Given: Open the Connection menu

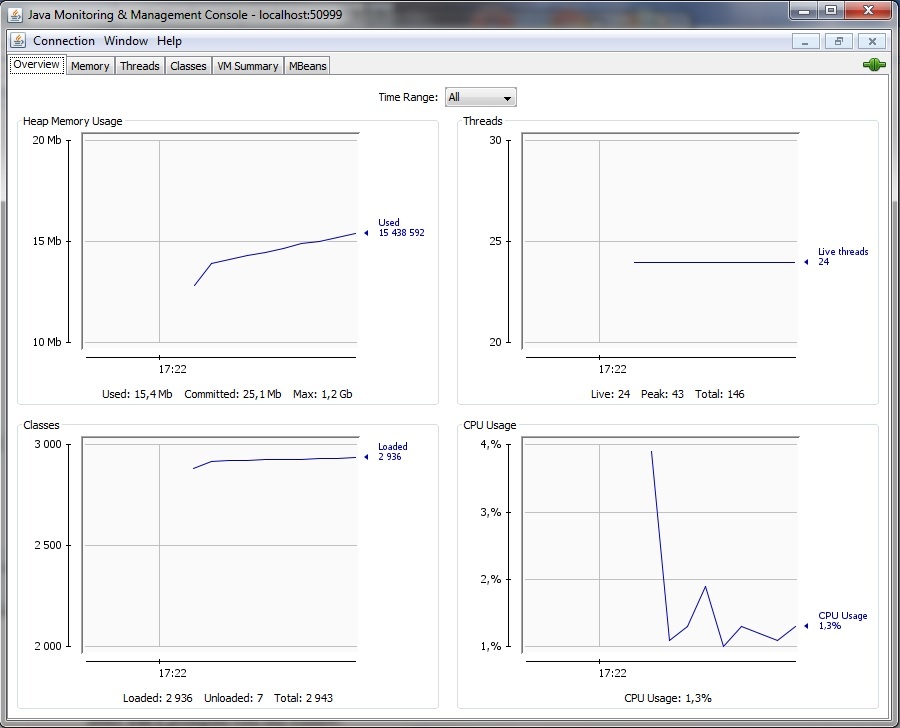Looking at the screenshot, I should click(x=64, y=41).
